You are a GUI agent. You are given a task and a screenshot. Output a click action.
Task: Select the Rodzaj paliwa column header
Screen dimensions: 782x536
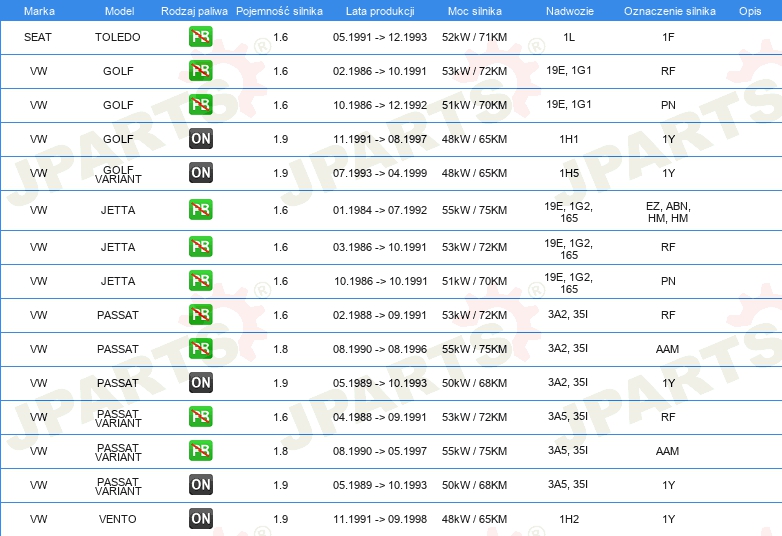point(194,11)
